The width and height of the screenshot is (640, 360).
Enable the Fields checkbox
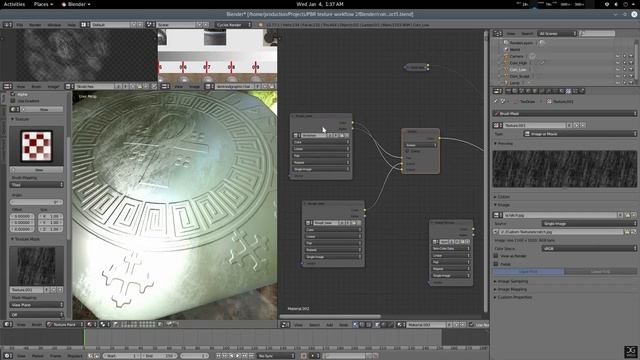tap(496, 264)
